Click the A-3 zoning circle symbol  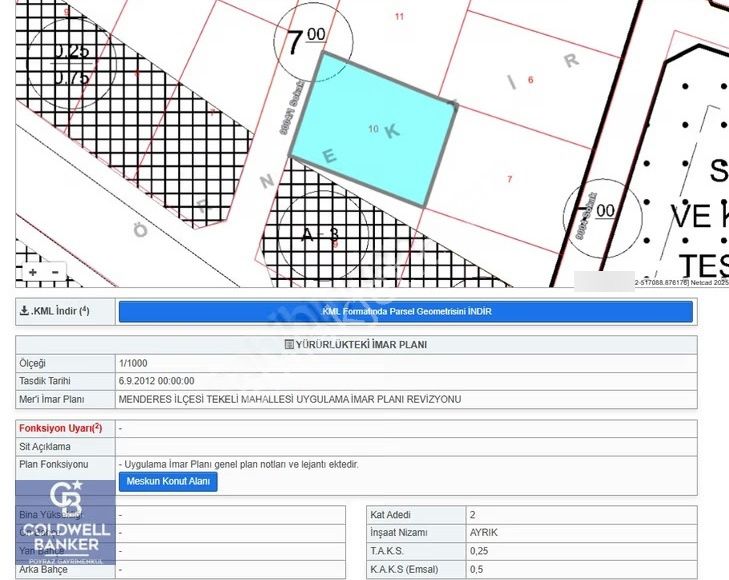pos(320,234)
